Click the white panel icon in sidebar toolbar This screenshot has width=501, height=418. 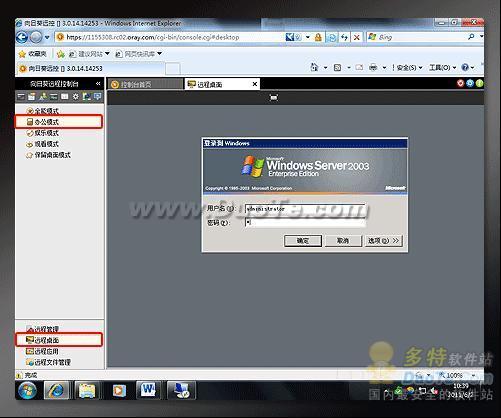point(65,97)
